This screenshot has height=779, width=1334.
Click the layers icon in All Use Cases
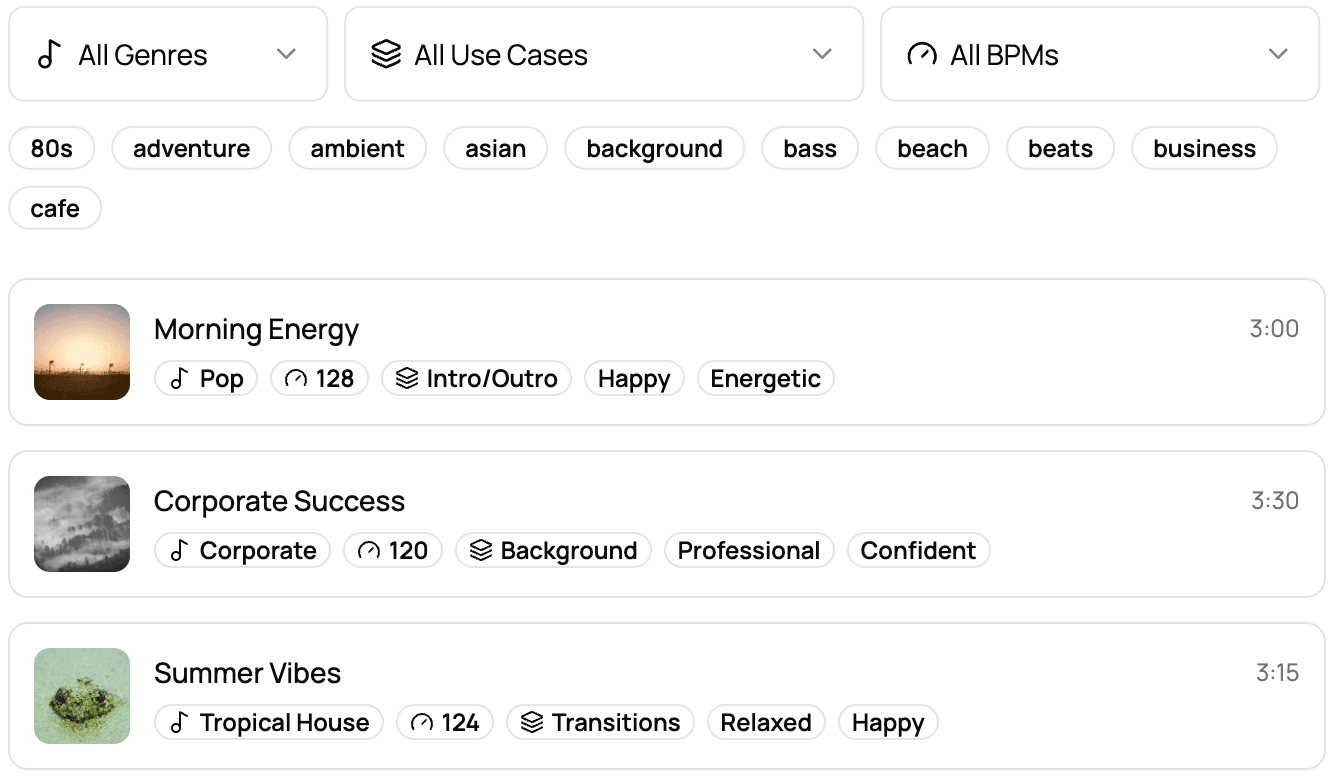385,54
